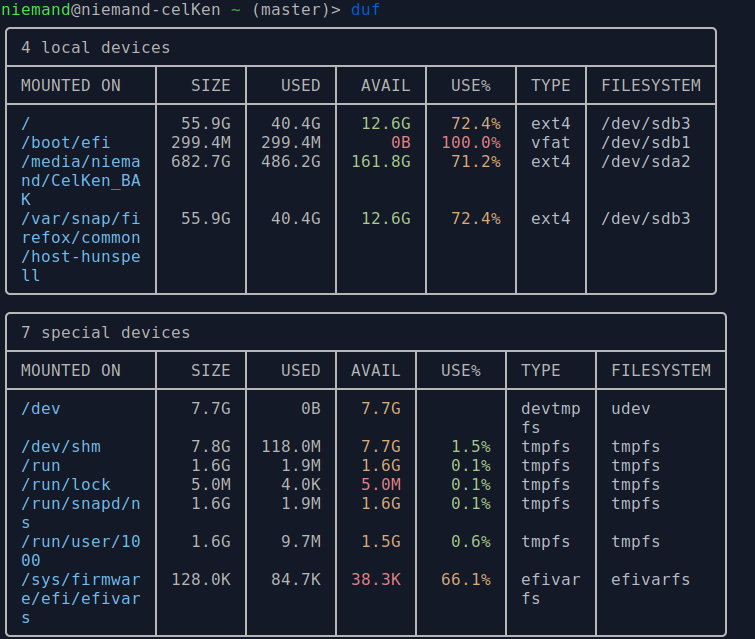Image resolution: width=755 pixels, height=639 pixels.
Task: Click the /dev/sda2 filesystem entry
Action: pyautogui.click(x=646, y=162)
